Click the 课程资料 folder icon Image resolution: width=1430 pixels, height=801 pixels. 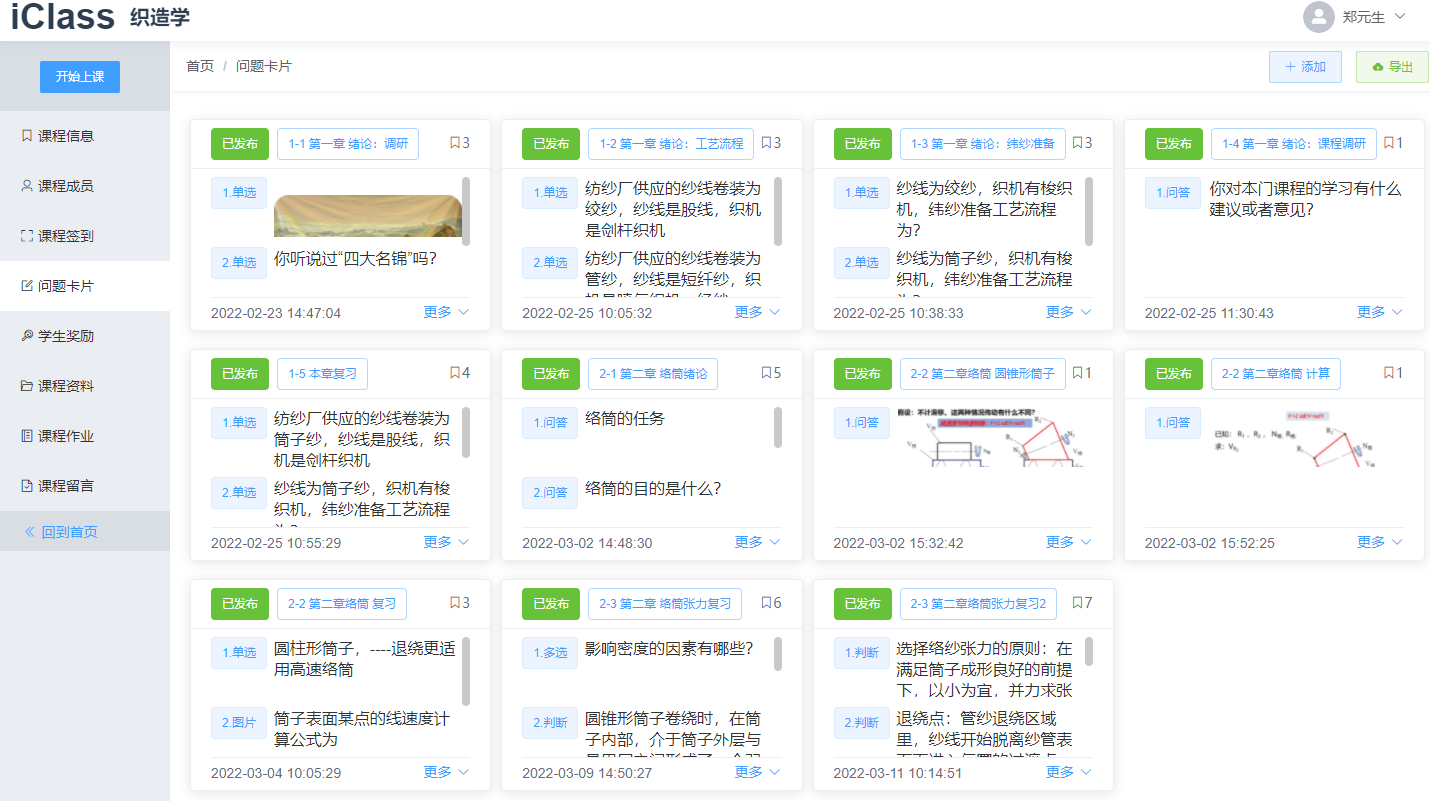27,386
